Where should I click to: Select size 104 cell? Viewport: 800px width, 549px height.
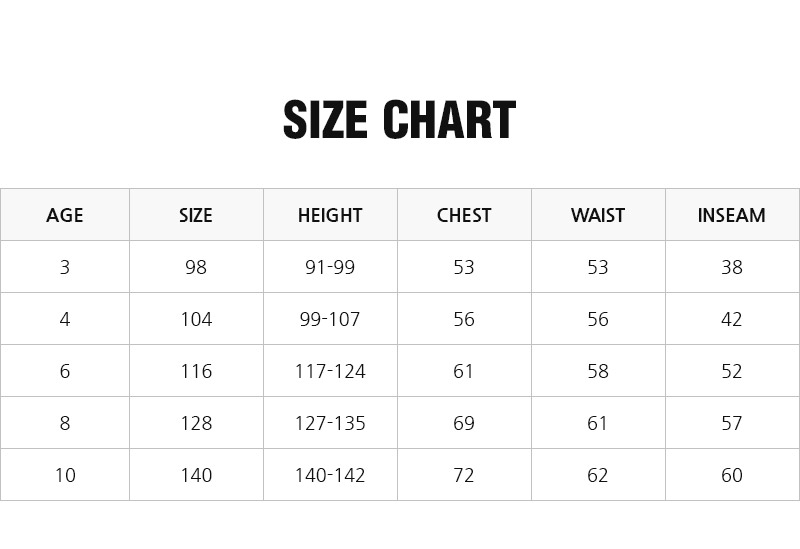[196, 319]
